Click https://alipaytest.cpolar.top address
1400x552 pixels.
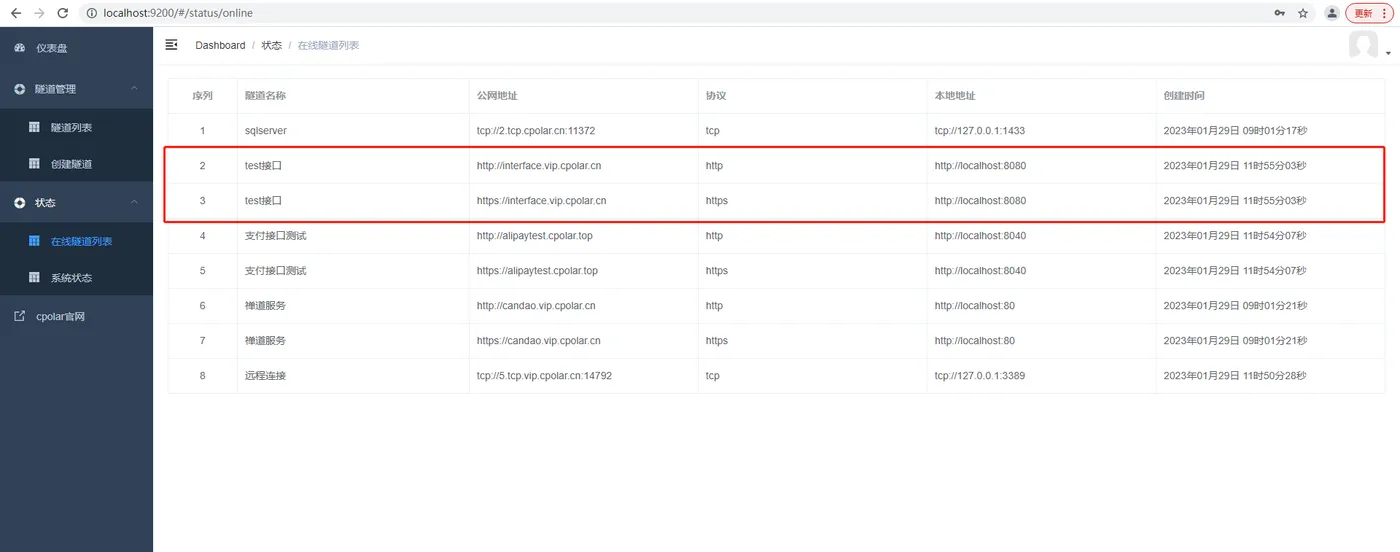538,271
